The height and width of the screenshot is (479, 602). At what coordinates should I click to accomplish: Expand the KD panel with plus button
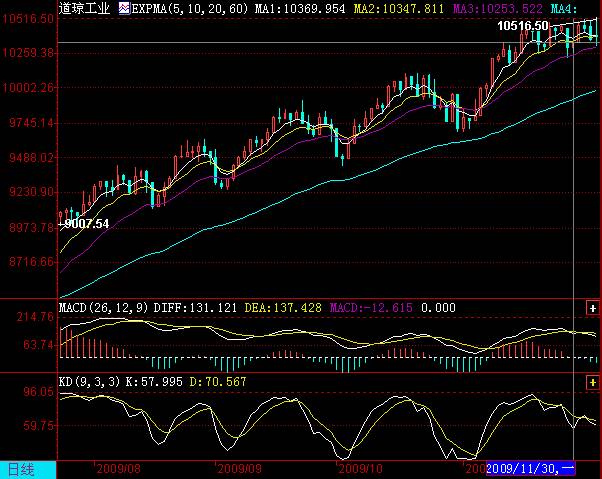pyautogui.click(x=592, y=382)
